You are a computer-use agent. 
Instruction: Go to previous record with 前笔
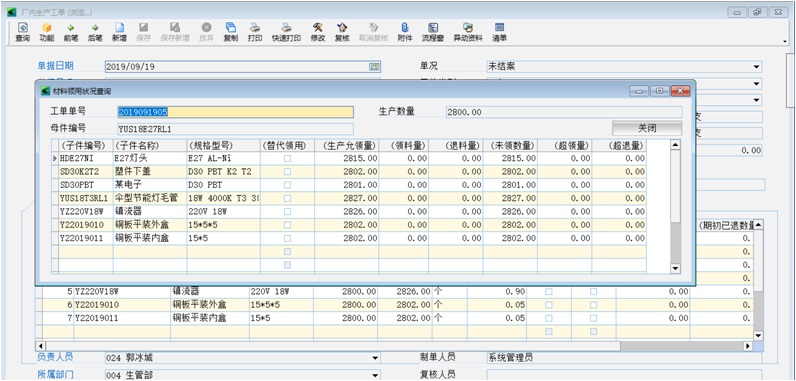coord(71,32)
